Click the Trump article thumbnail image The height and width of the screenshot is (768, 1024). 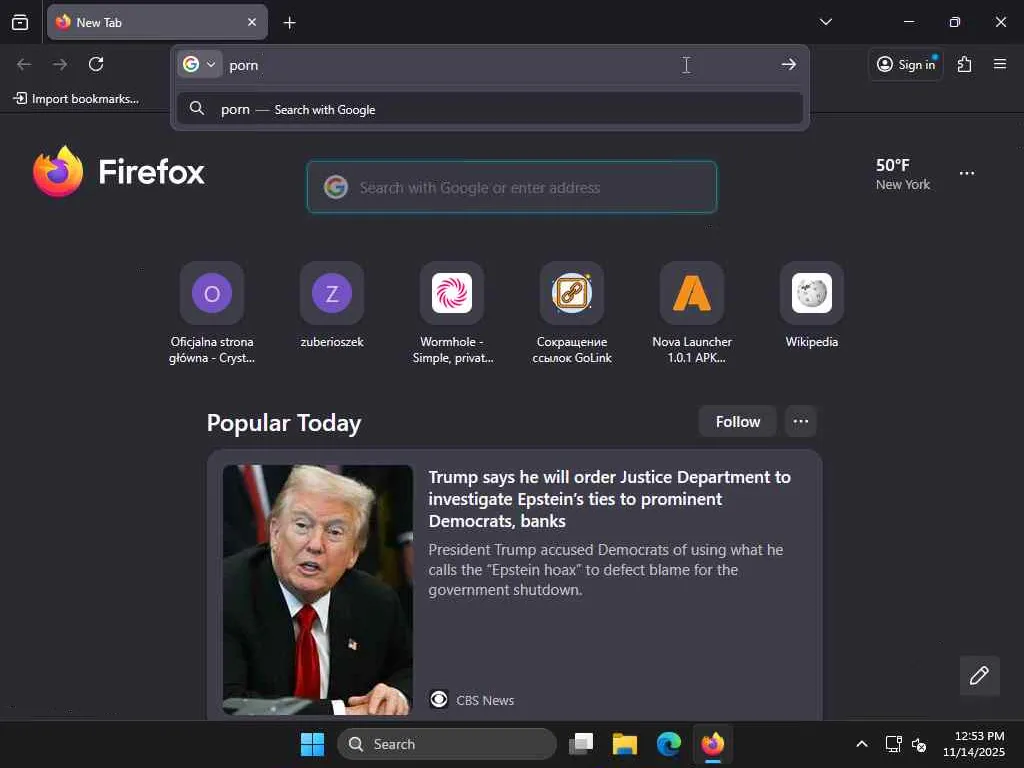click(x=317, y=590)
